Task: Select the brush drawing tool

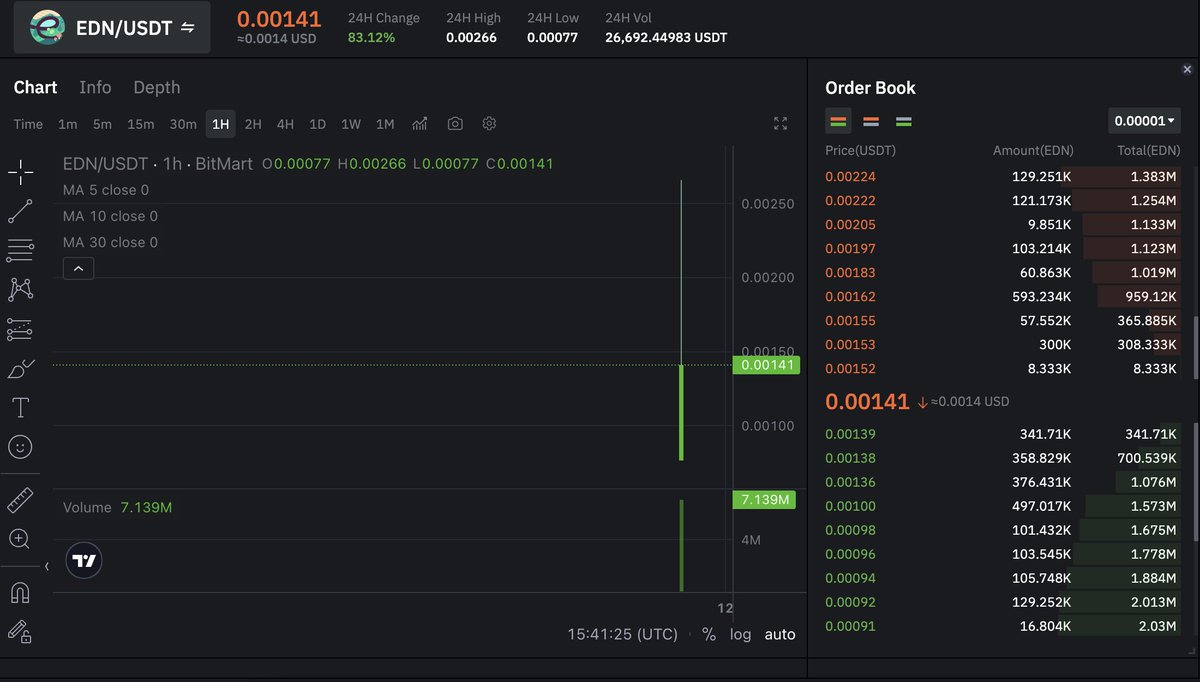Action: coord(20,368)
